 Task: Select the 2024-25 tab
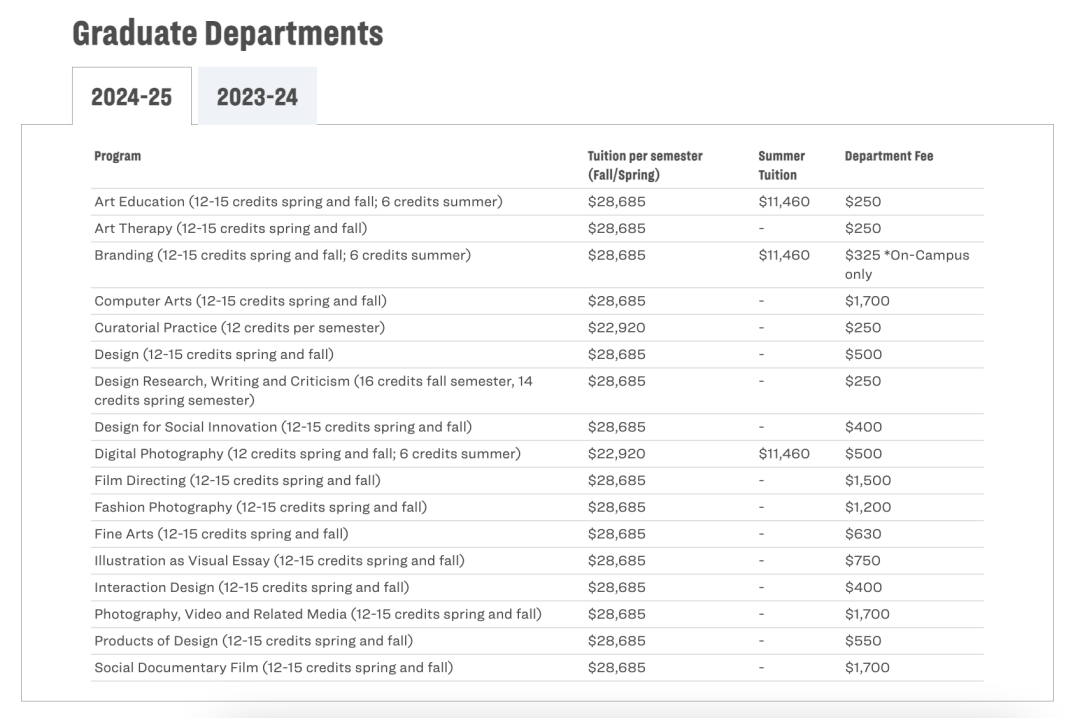[131, 97]
